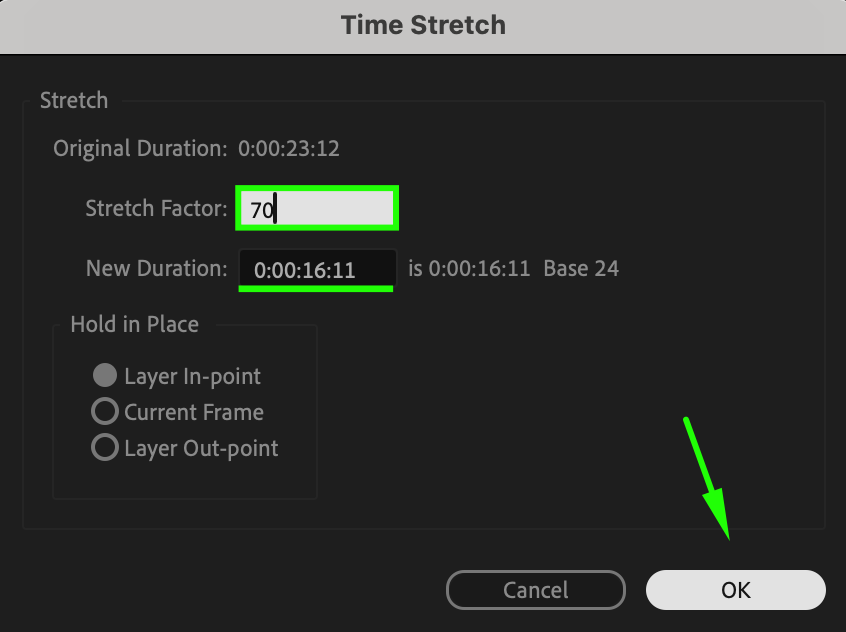Click the Stretch Factor input field

(317, 209)
